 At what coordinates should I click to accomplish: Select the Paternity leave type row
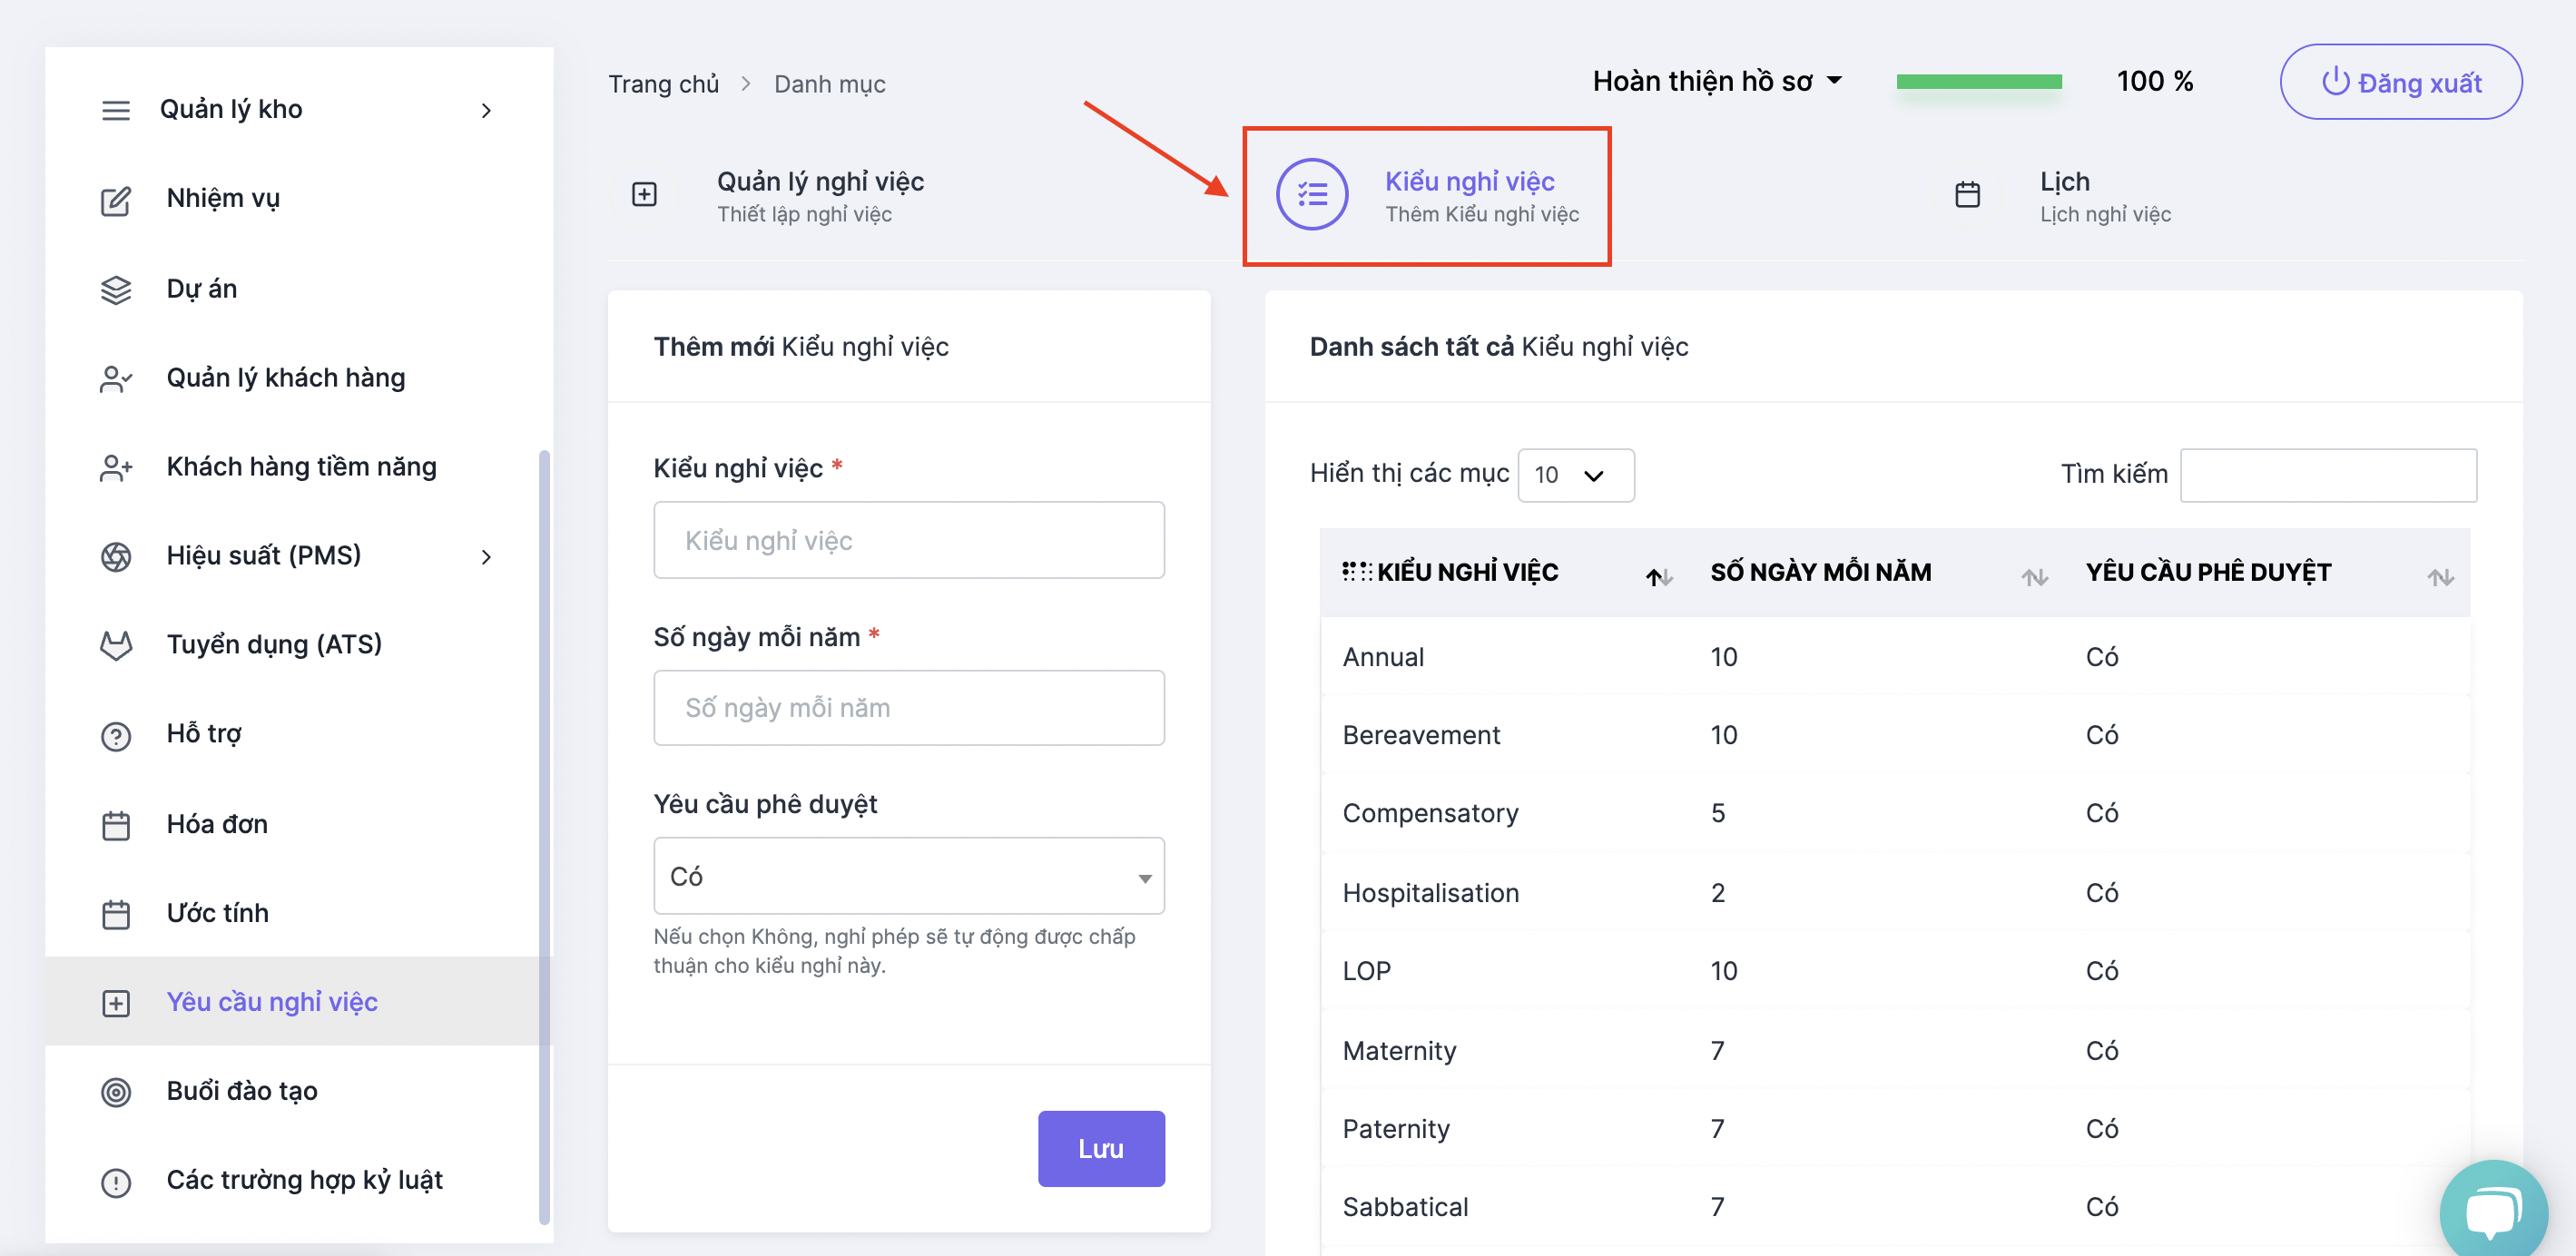pyautogui.click(x=1895, y=1129)
